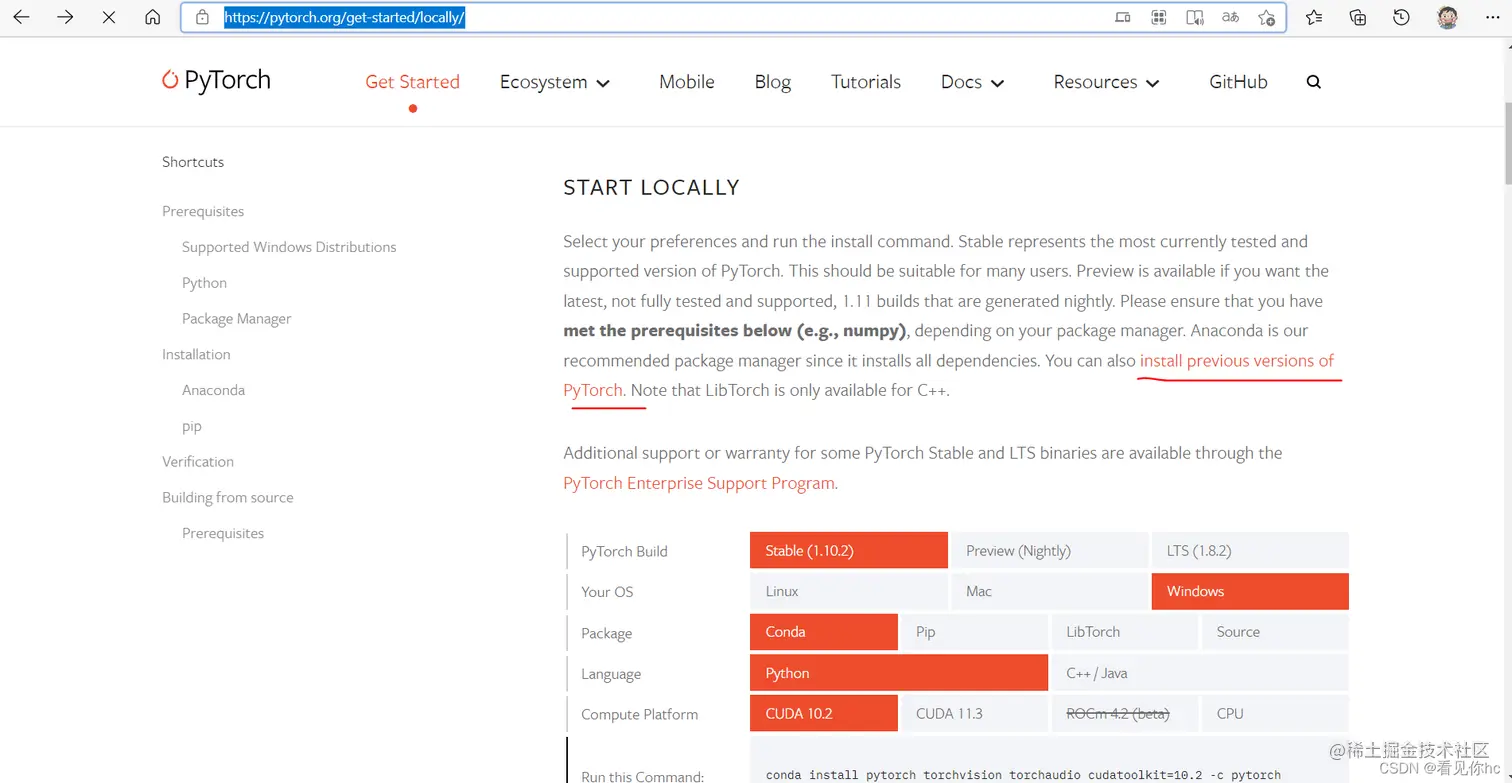
Task: Jump to Anaconda shortcut
Action: [213, 390]
